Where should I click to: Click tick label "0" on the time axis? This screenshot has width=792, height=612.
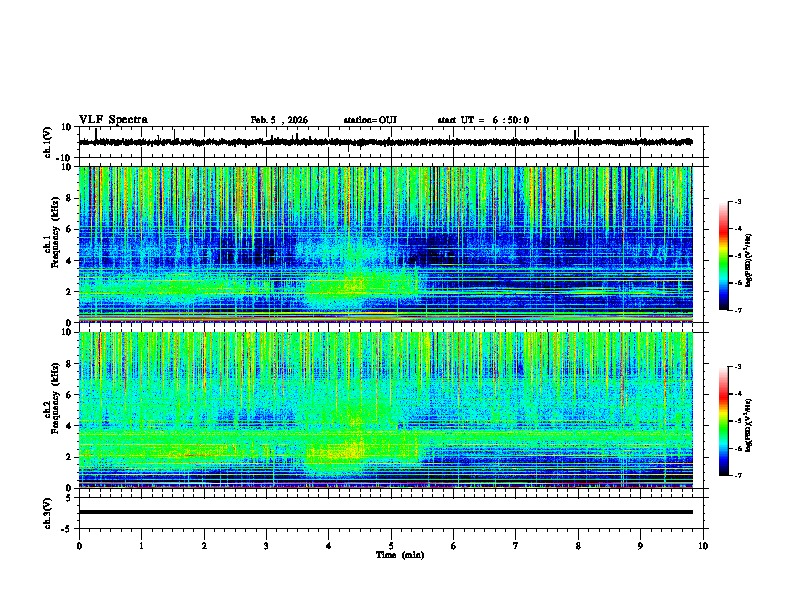(x=79, y=546)
